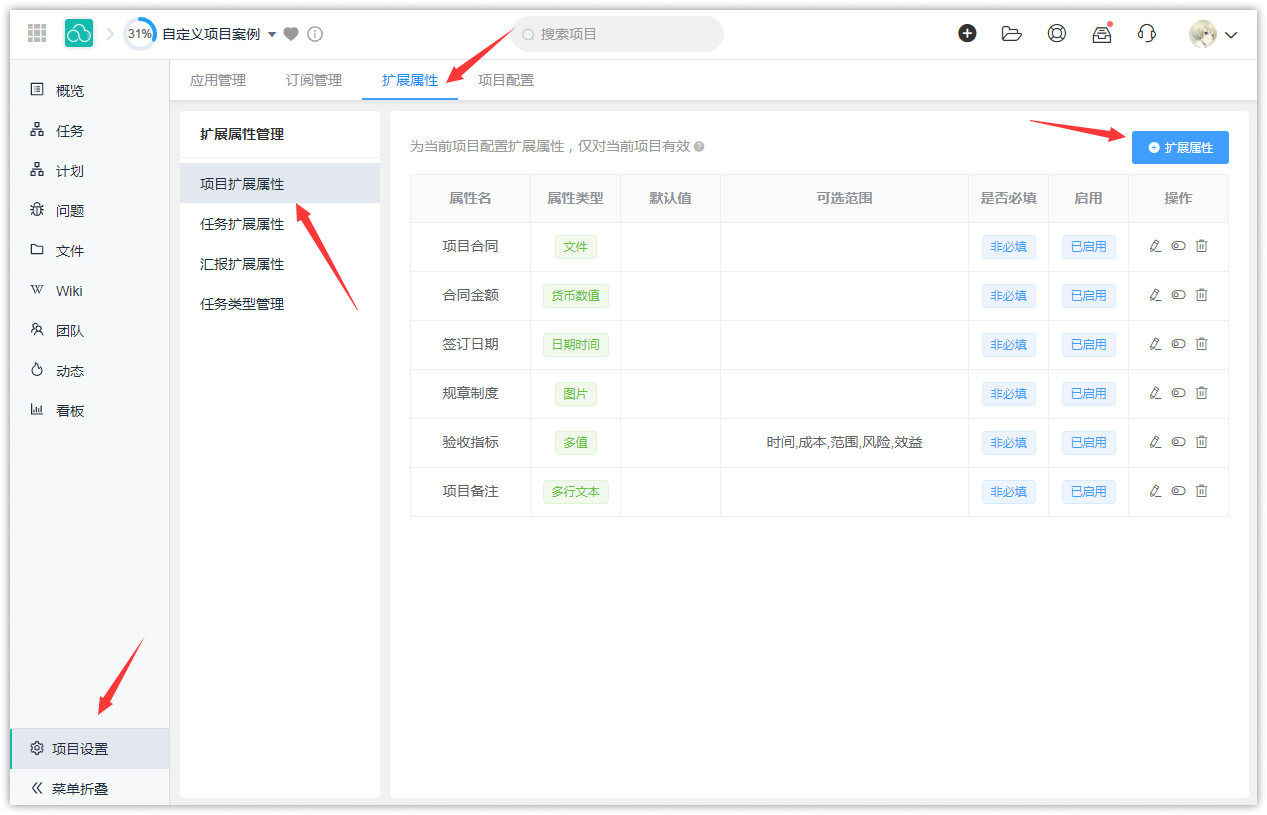Open the inbox notifications icon

(x=1102, y=33)
